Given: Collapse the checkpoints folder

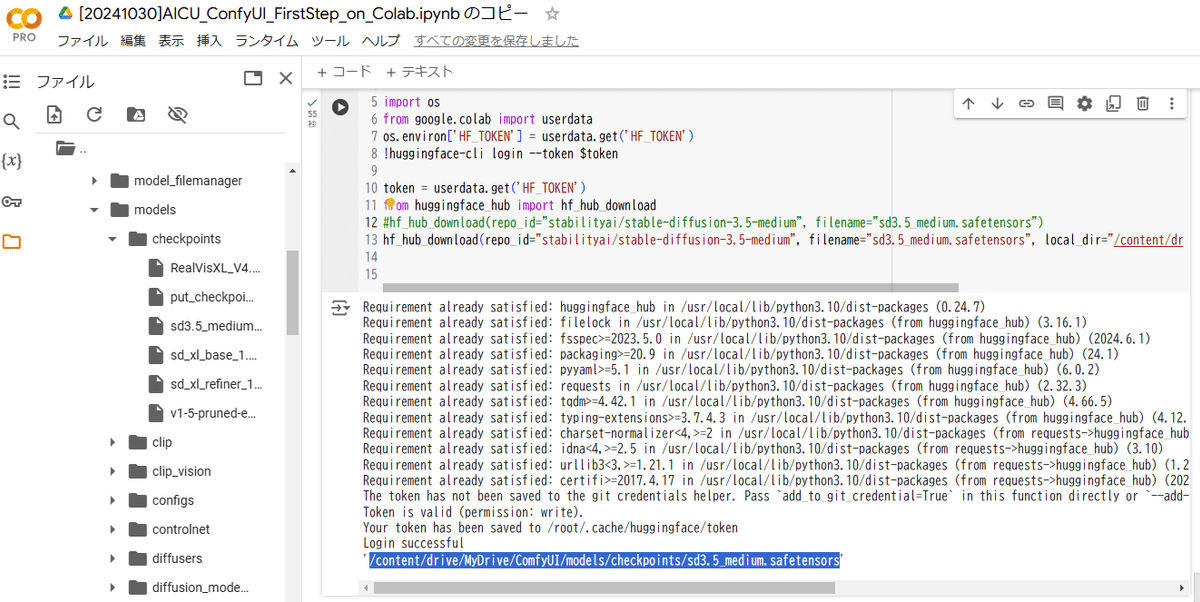Looking at the screenshot, I should pos(113,239).
